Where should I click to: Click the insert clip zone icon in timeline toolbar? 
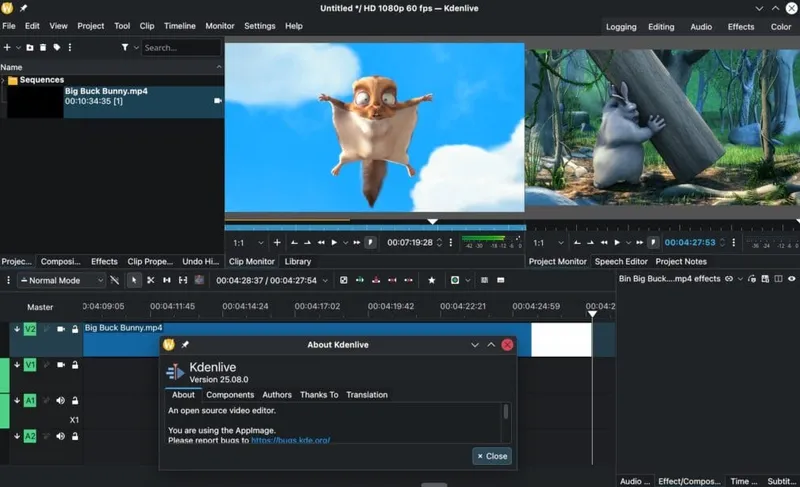pyautogui.click(x=360, y=280)
